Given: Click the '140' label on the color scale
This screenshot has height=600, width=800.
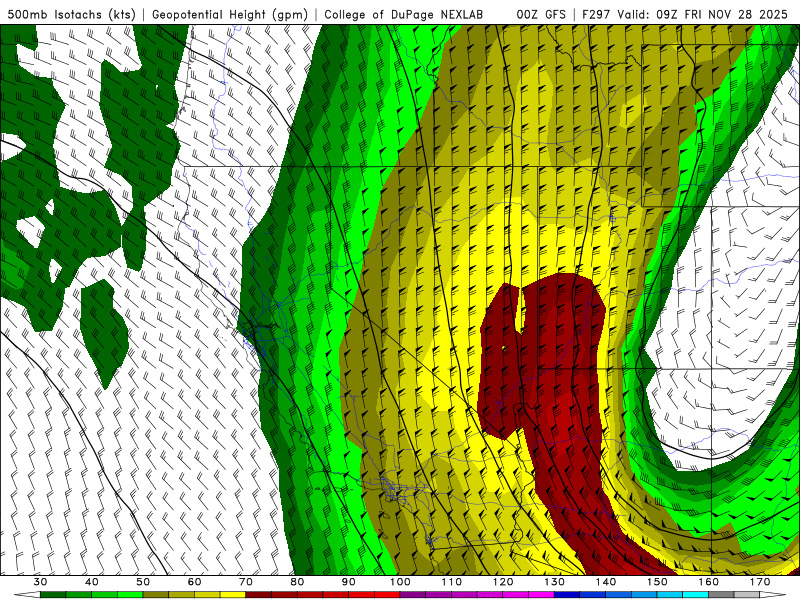Looking at the screenshot, I should [x=606, y=582].
